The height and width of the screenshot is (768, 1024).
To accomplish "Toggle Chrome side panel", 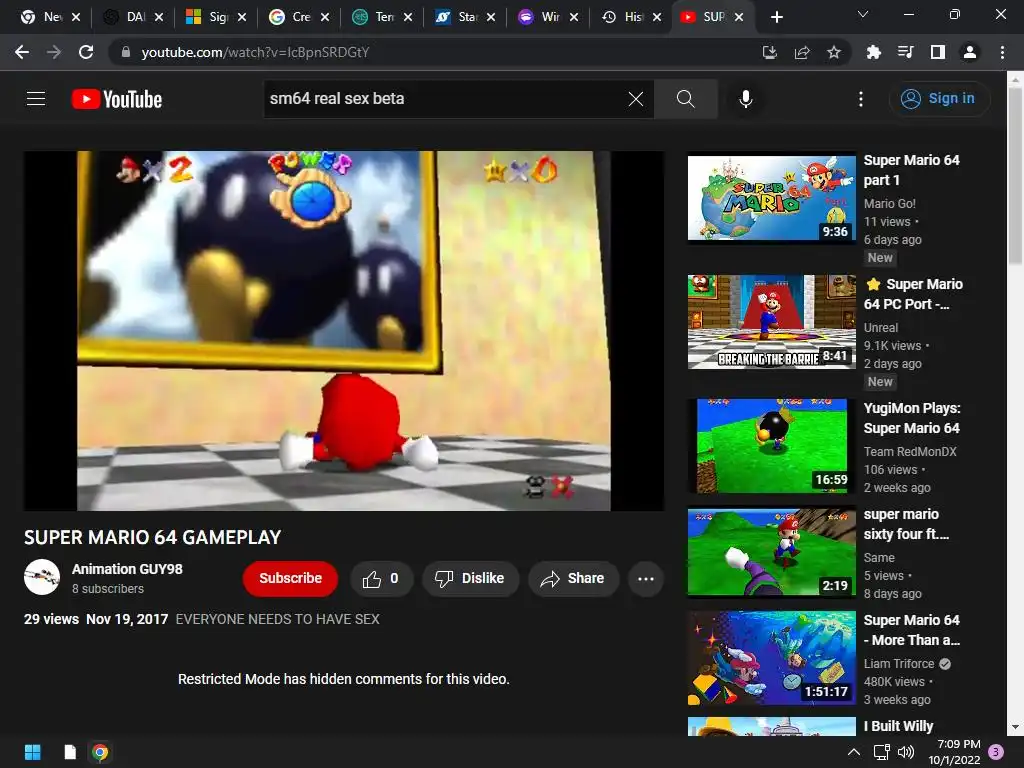I will point(938,52).
